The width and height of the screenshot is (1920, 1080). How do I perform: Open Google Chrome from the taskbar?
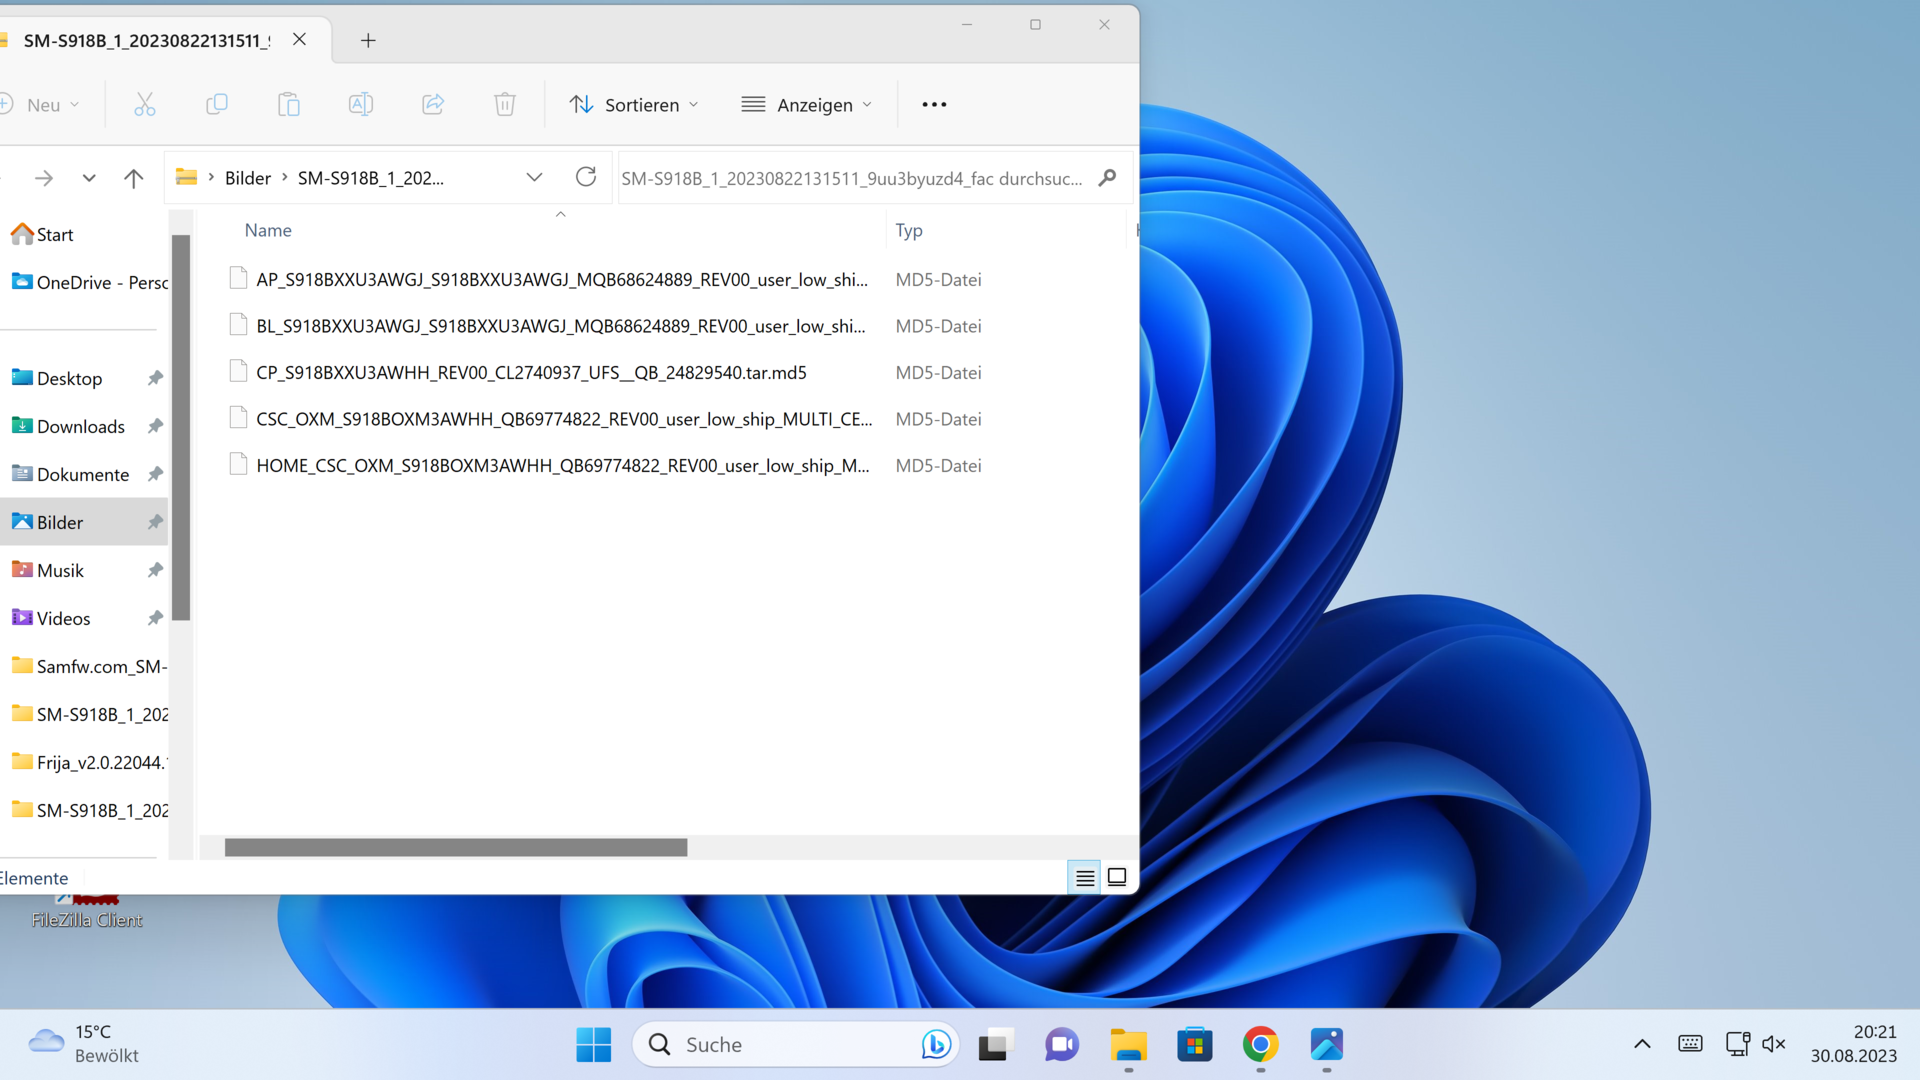(1260, 1045)
